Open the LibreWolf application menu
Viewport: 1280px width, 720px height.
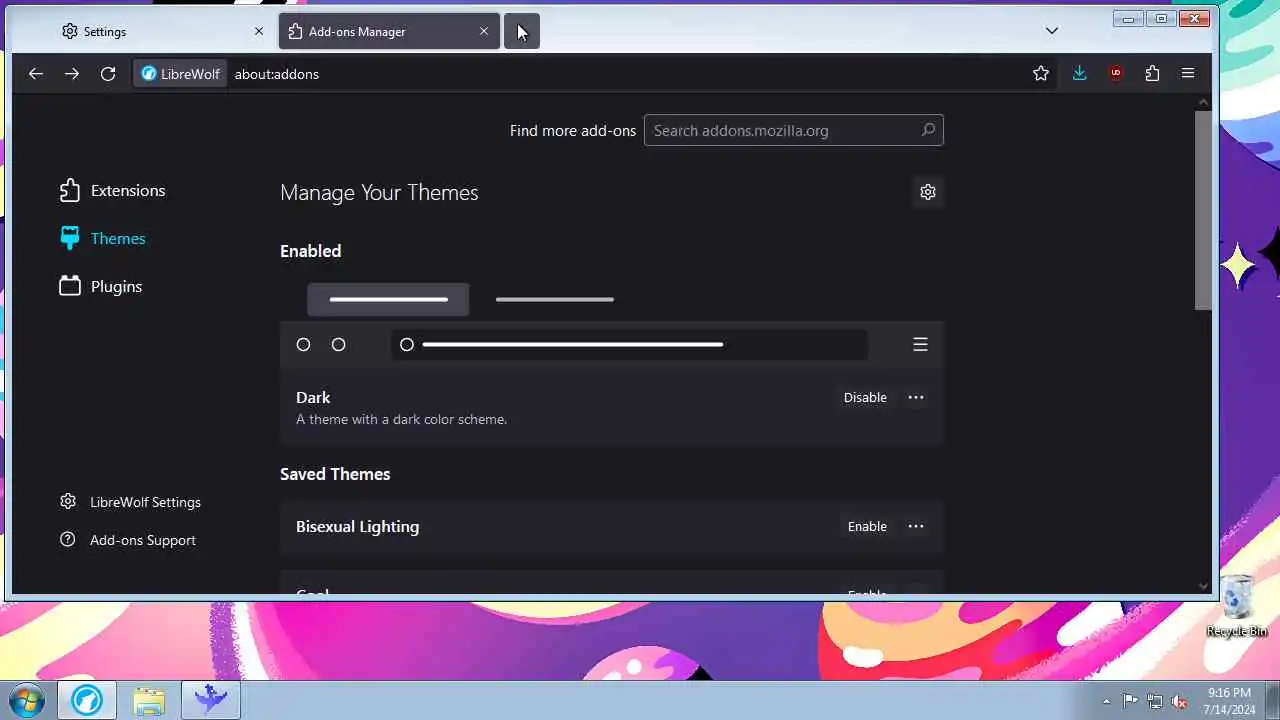(1188, 73)
